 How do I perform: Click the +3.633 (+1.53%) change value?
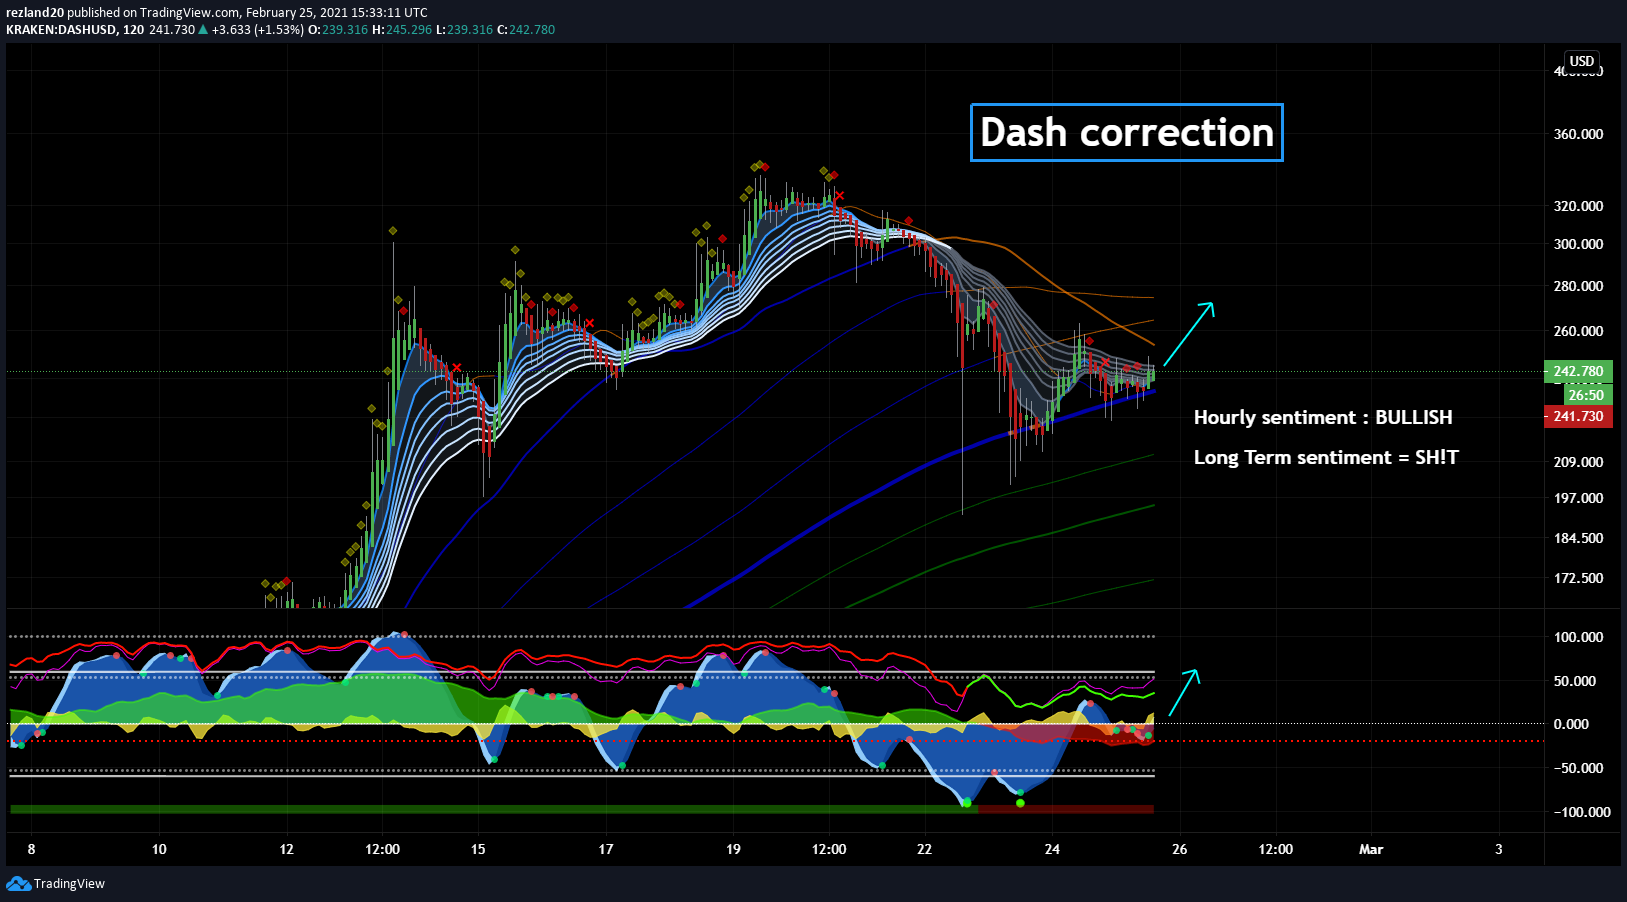click(x=257, y=30)
